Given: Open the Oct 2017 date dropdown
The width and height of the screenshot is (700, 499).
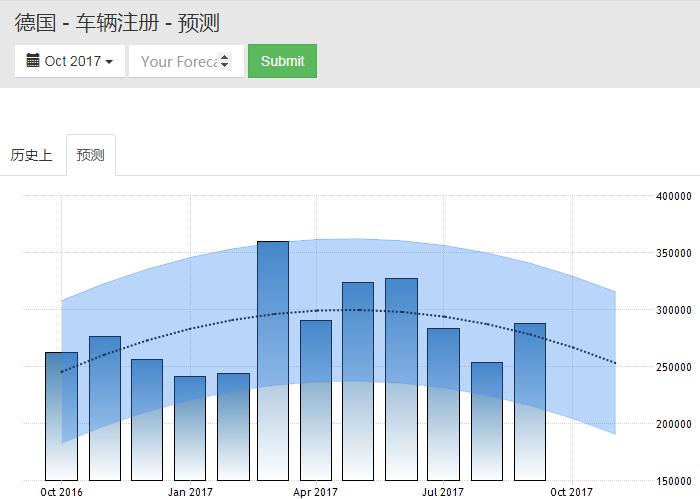Looking at the screenshot, I should point(70,61).
